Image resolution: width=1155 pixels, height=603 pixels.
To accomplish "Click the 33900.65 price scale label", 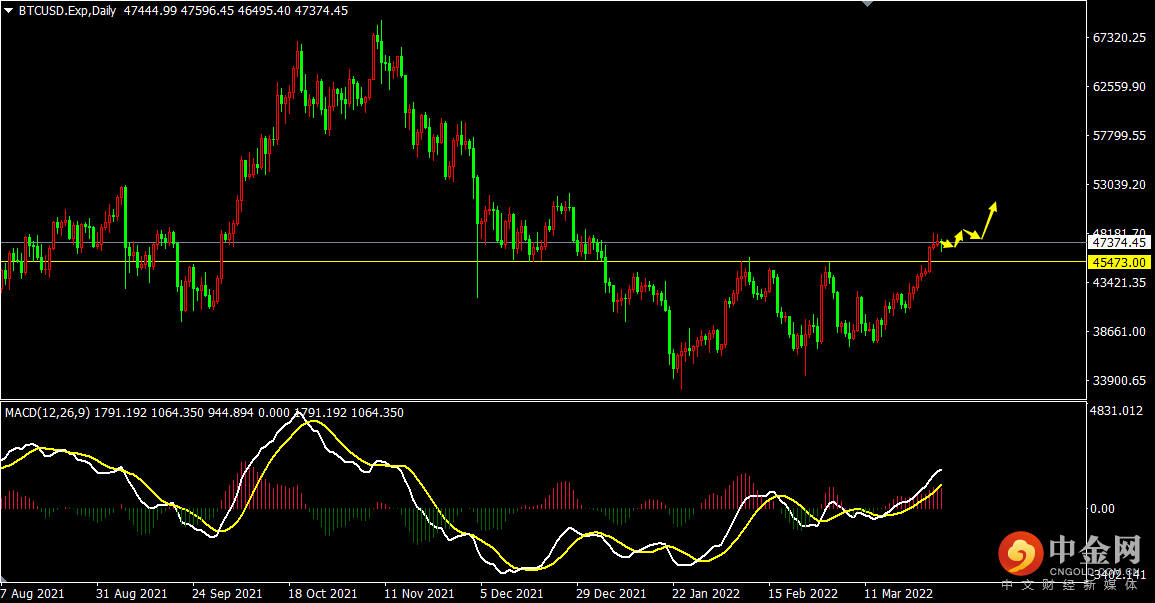I will tap(1119, 381).
